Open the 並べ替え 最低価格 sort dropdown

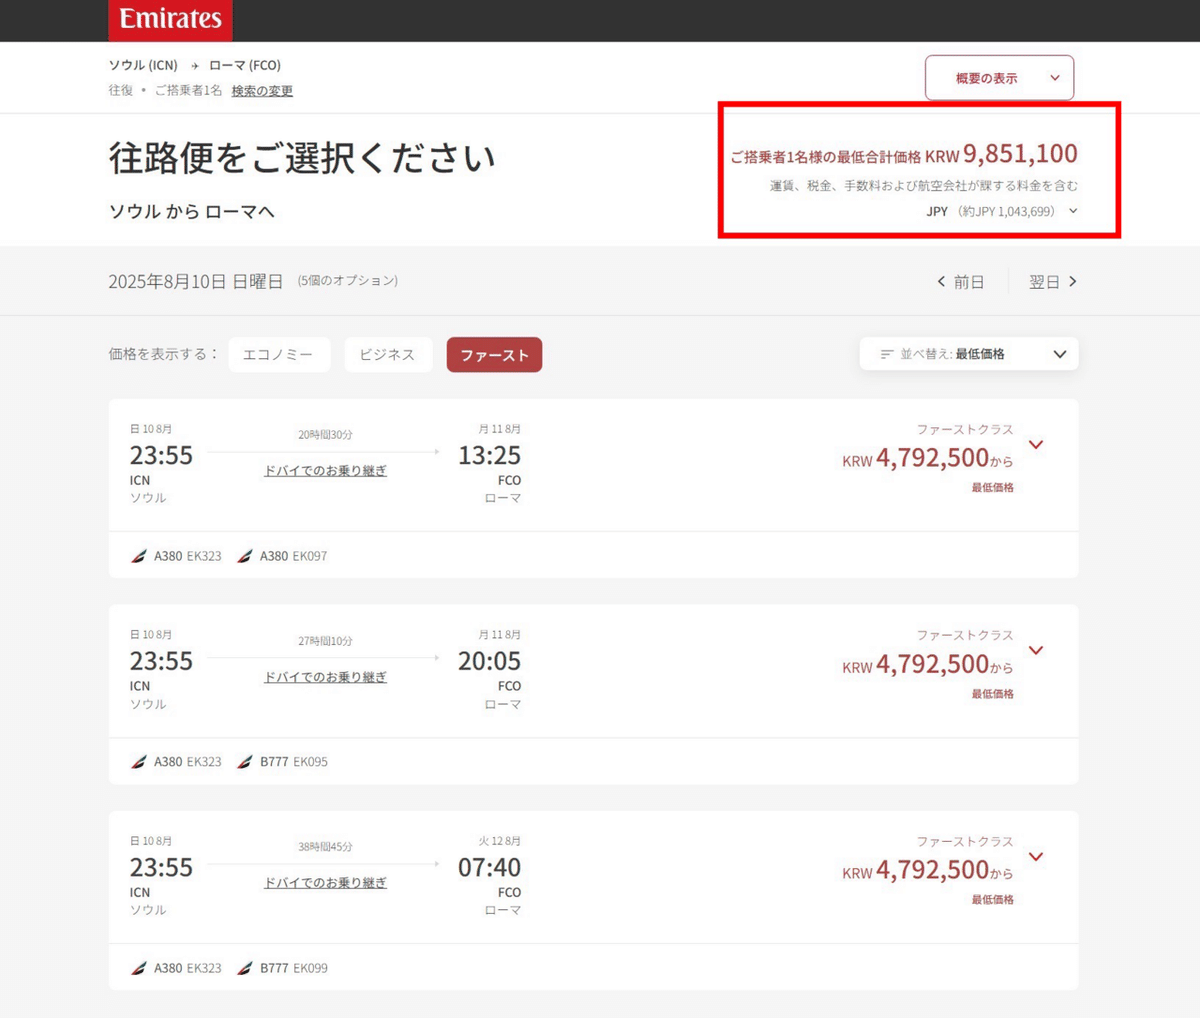969,354
